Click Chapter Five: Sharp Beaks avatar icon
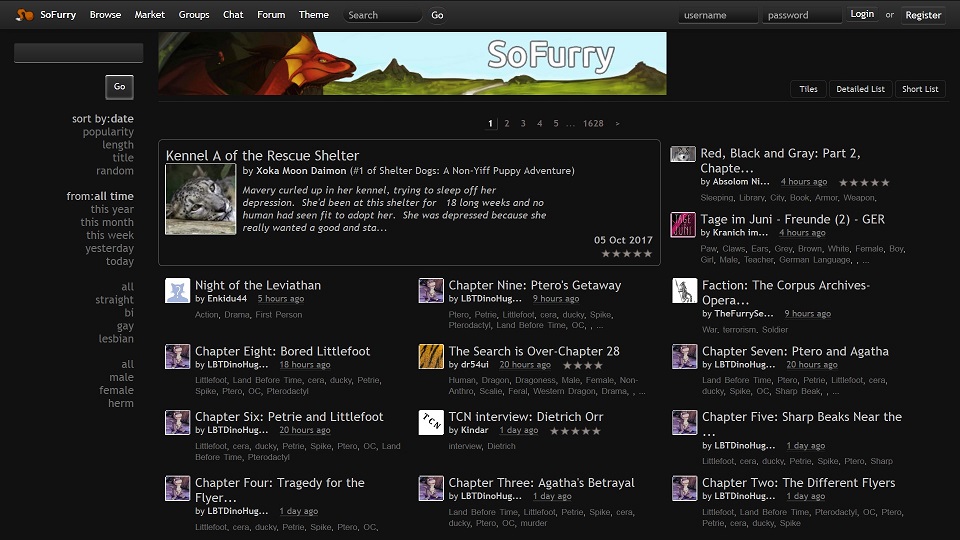960x540 pixels. 684,422
